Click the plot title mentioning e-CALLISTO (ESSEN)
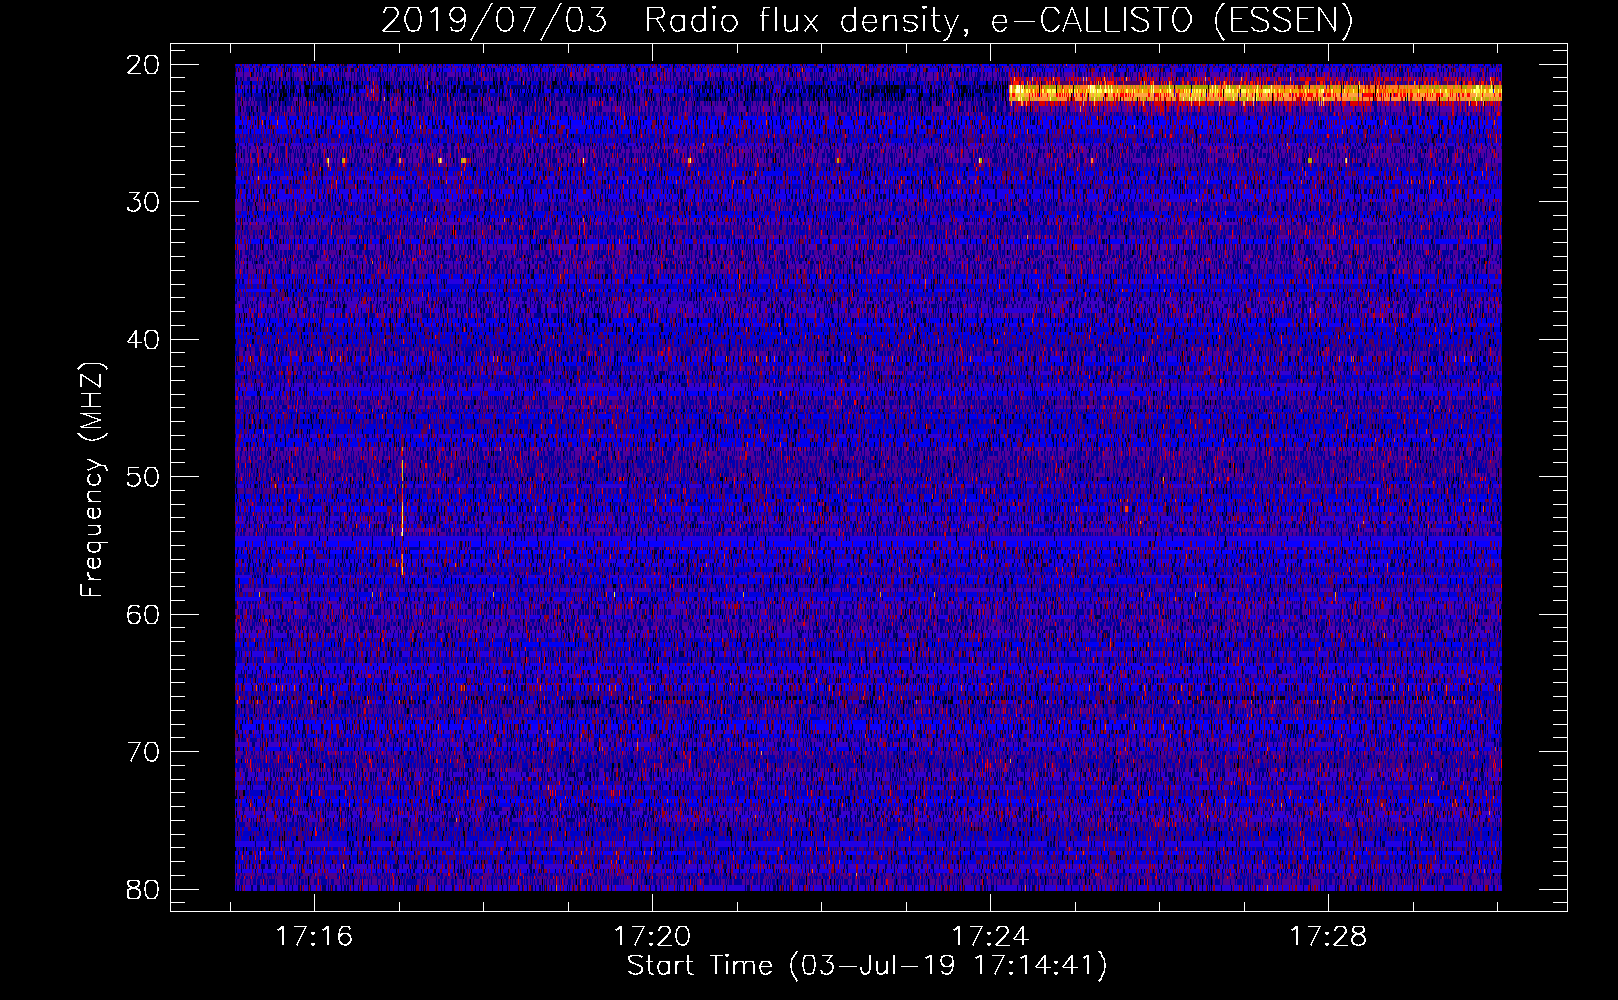The image size is (1618, 1000). (867, 20)
